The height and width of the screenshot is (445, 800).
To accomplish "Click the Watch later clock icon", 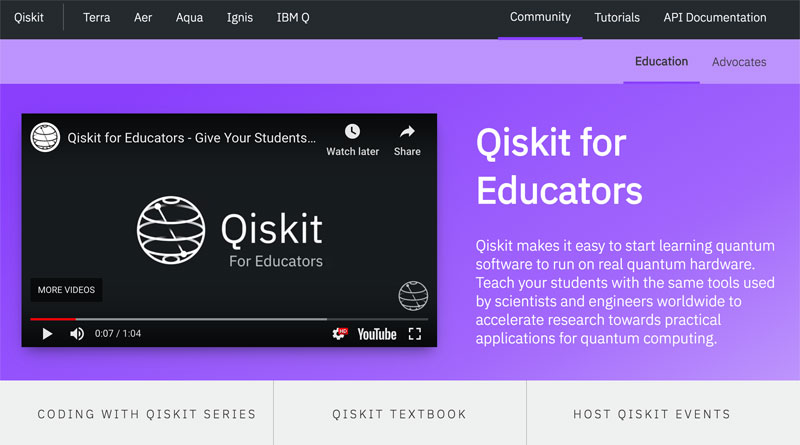I will (352, 132).
